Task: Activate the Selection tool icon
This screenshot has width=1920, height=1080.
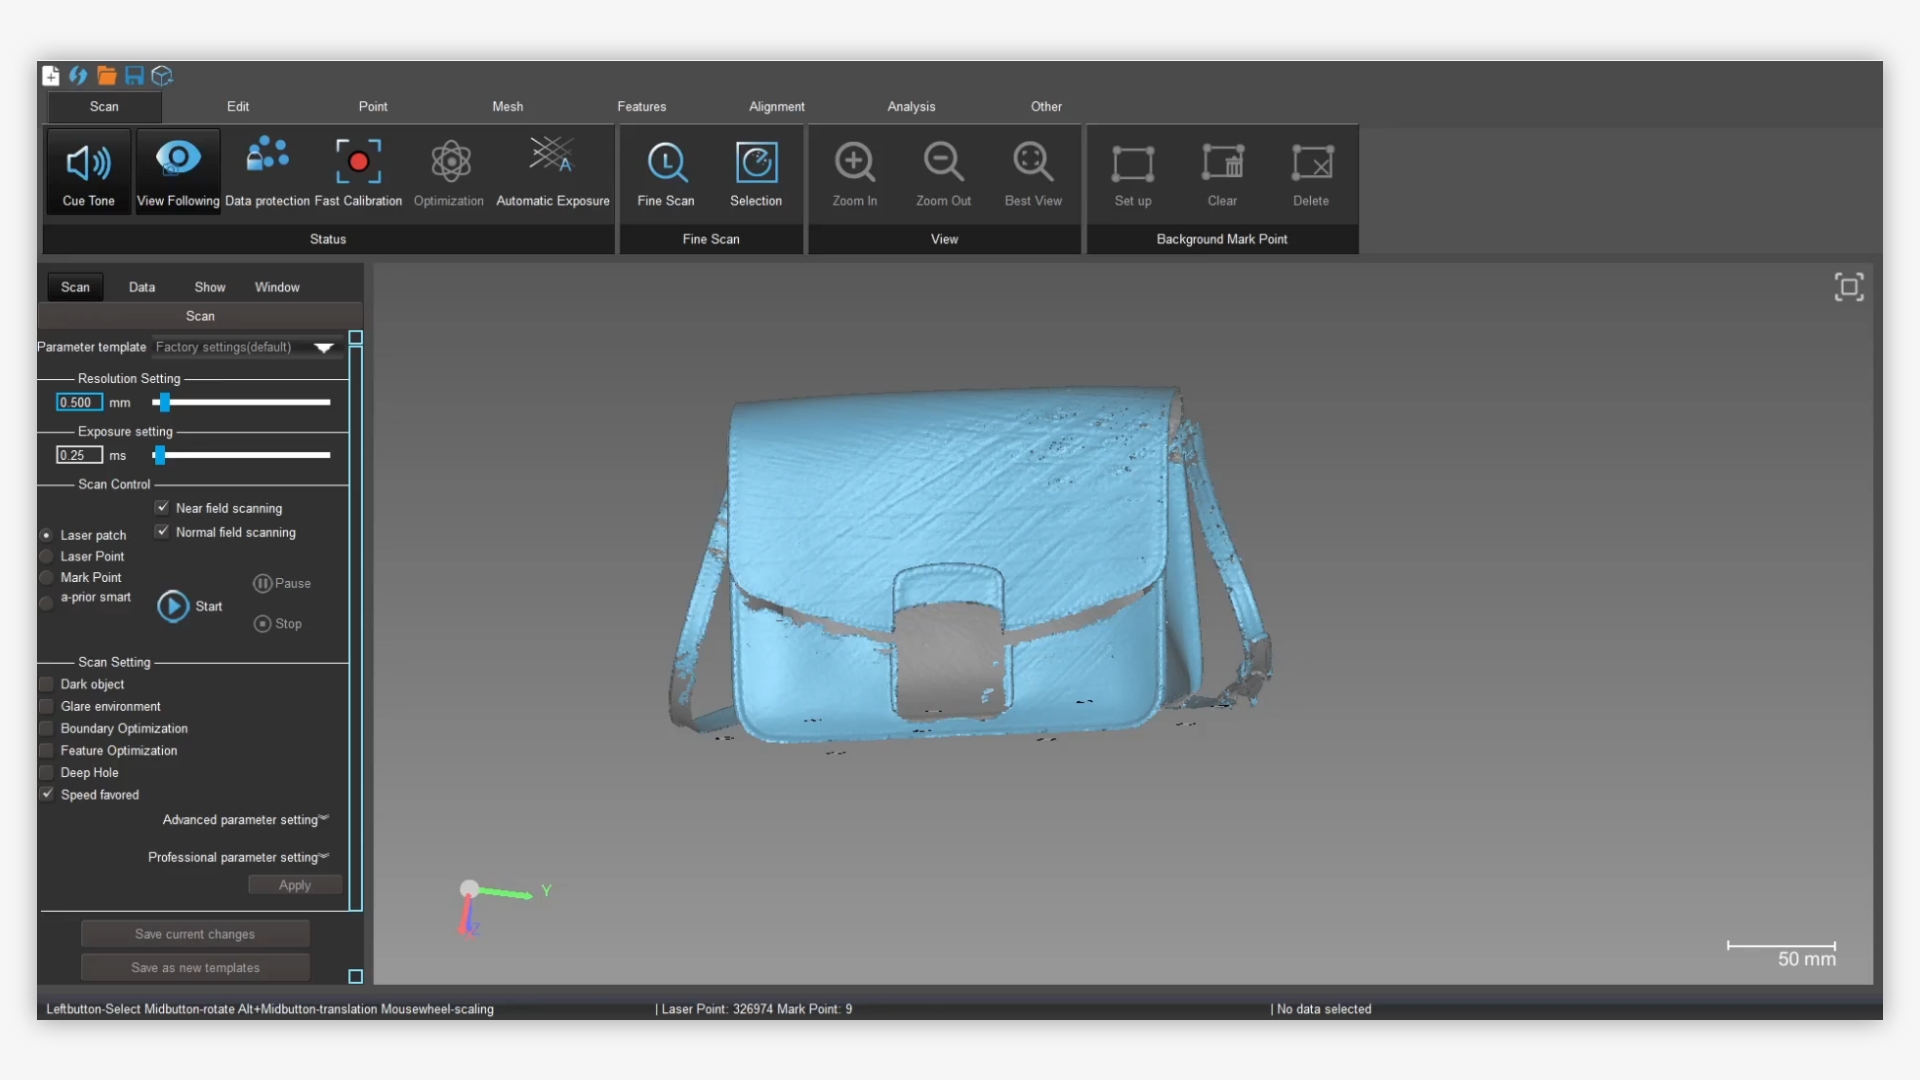Action: click(x=756, y=163)
